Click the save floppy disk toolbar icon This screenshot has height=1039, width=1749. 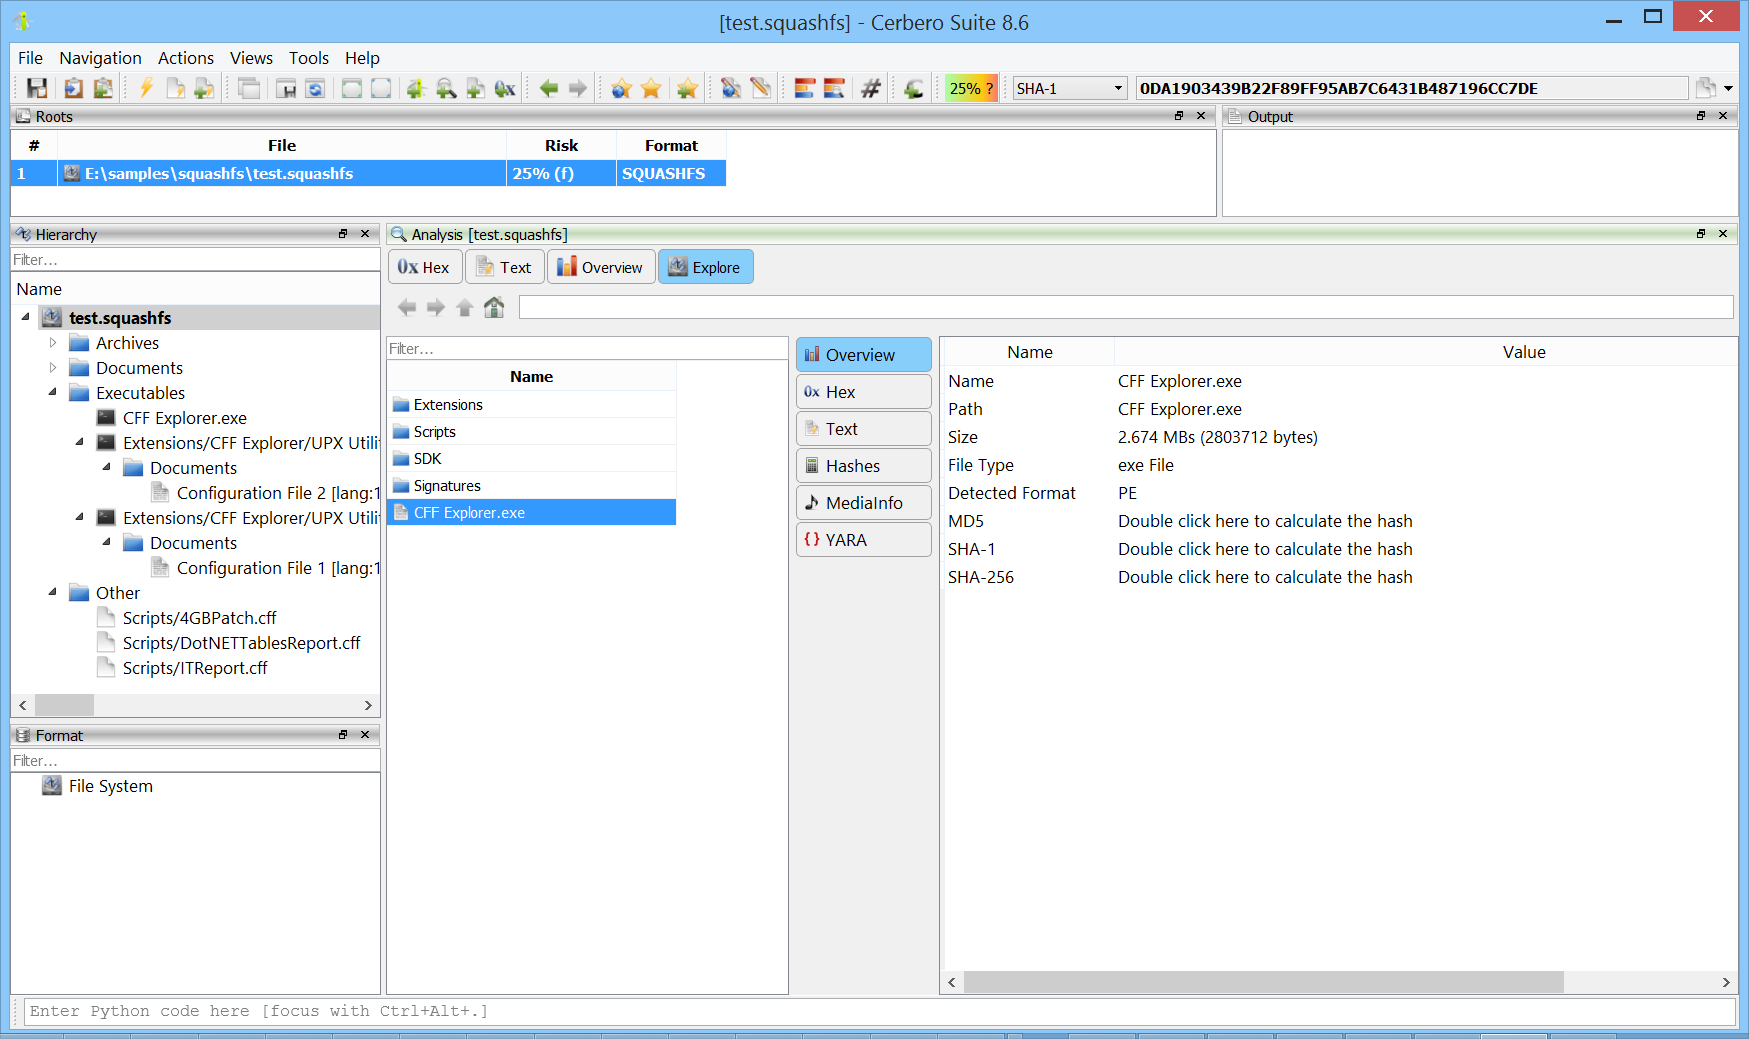click(x=37, y=88)
